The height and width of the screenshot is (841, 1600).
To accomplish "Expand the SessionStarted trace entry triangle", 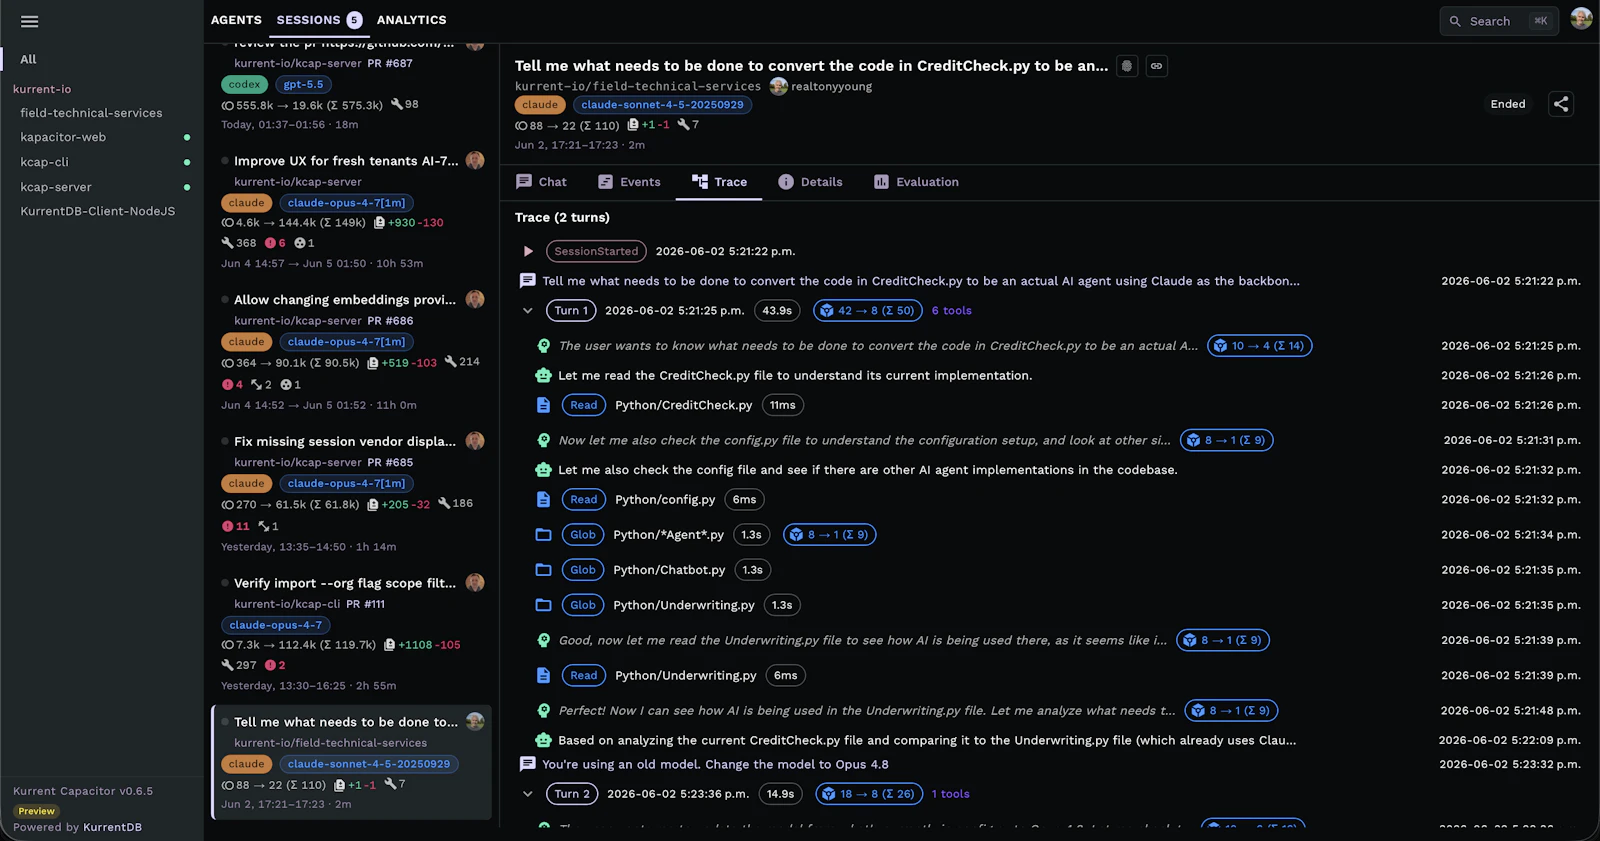I will 528,251.
